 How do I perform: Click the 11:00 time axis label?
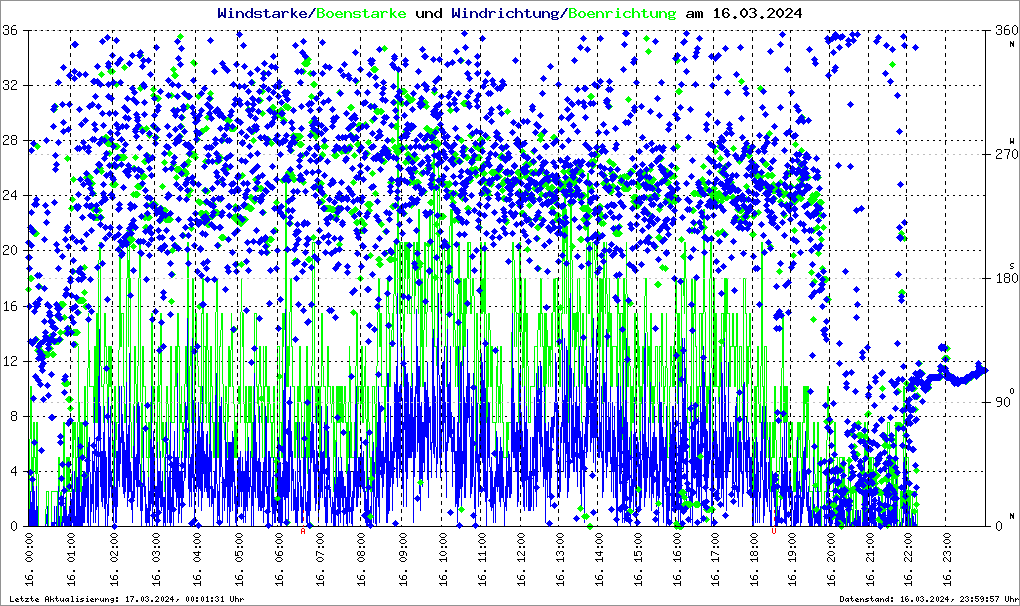[481, 559]
